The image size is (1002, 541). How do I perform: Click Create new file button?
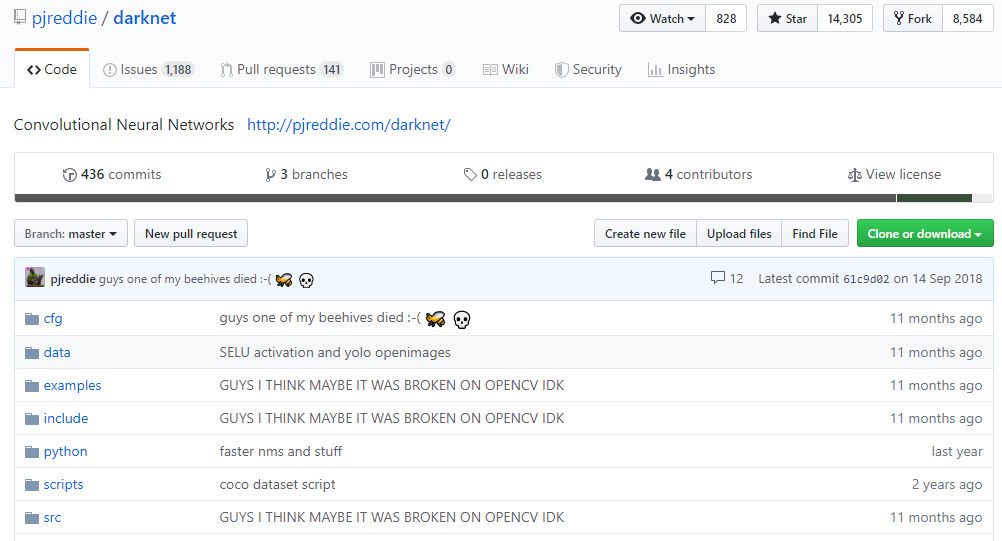click(x=645, y=234)
